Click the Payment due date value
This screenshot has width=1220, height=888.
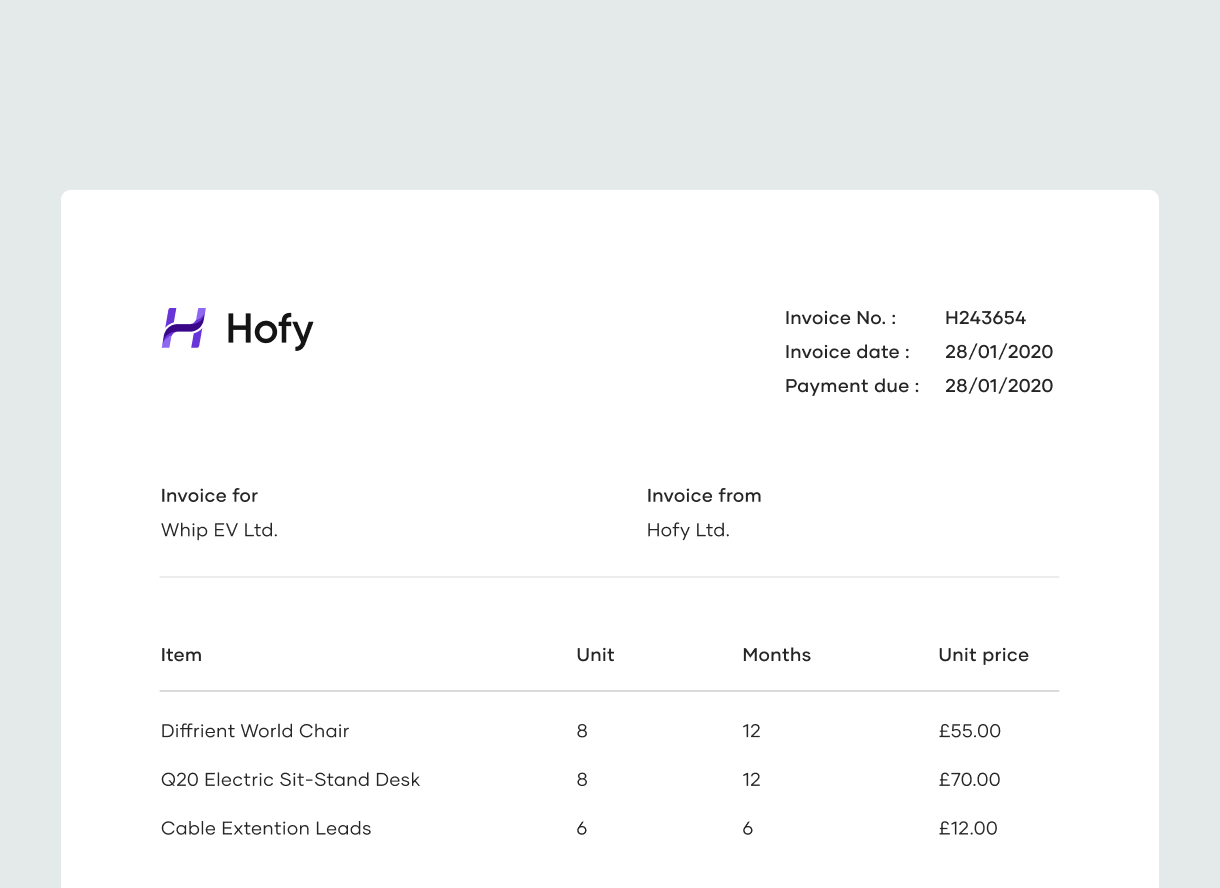tap(998, 386)
